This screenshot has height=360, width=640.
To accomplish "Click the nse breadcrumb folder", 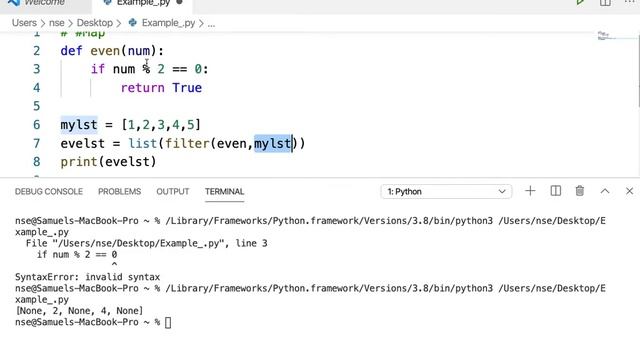I will click(57, 23).
